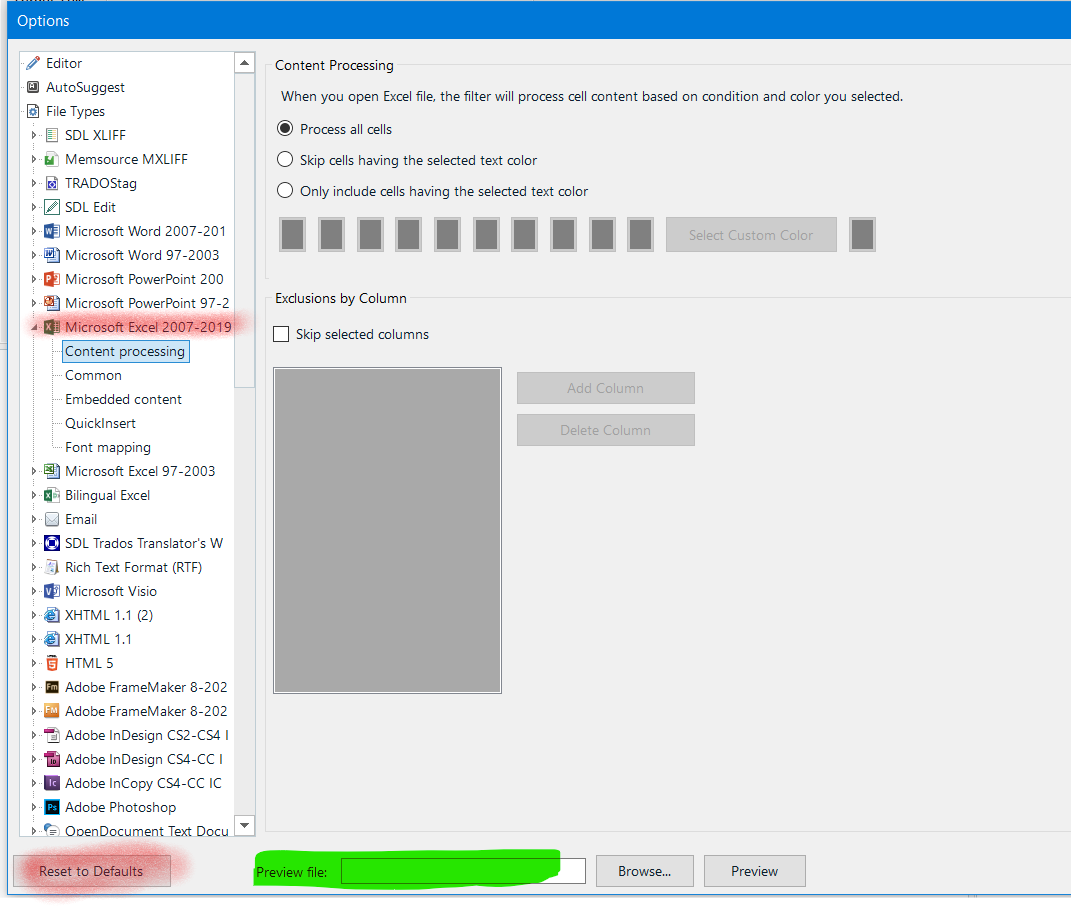
Task: Click the first Adobe FrameMaker 8-202 icon
Action: (x=52, y=687)
